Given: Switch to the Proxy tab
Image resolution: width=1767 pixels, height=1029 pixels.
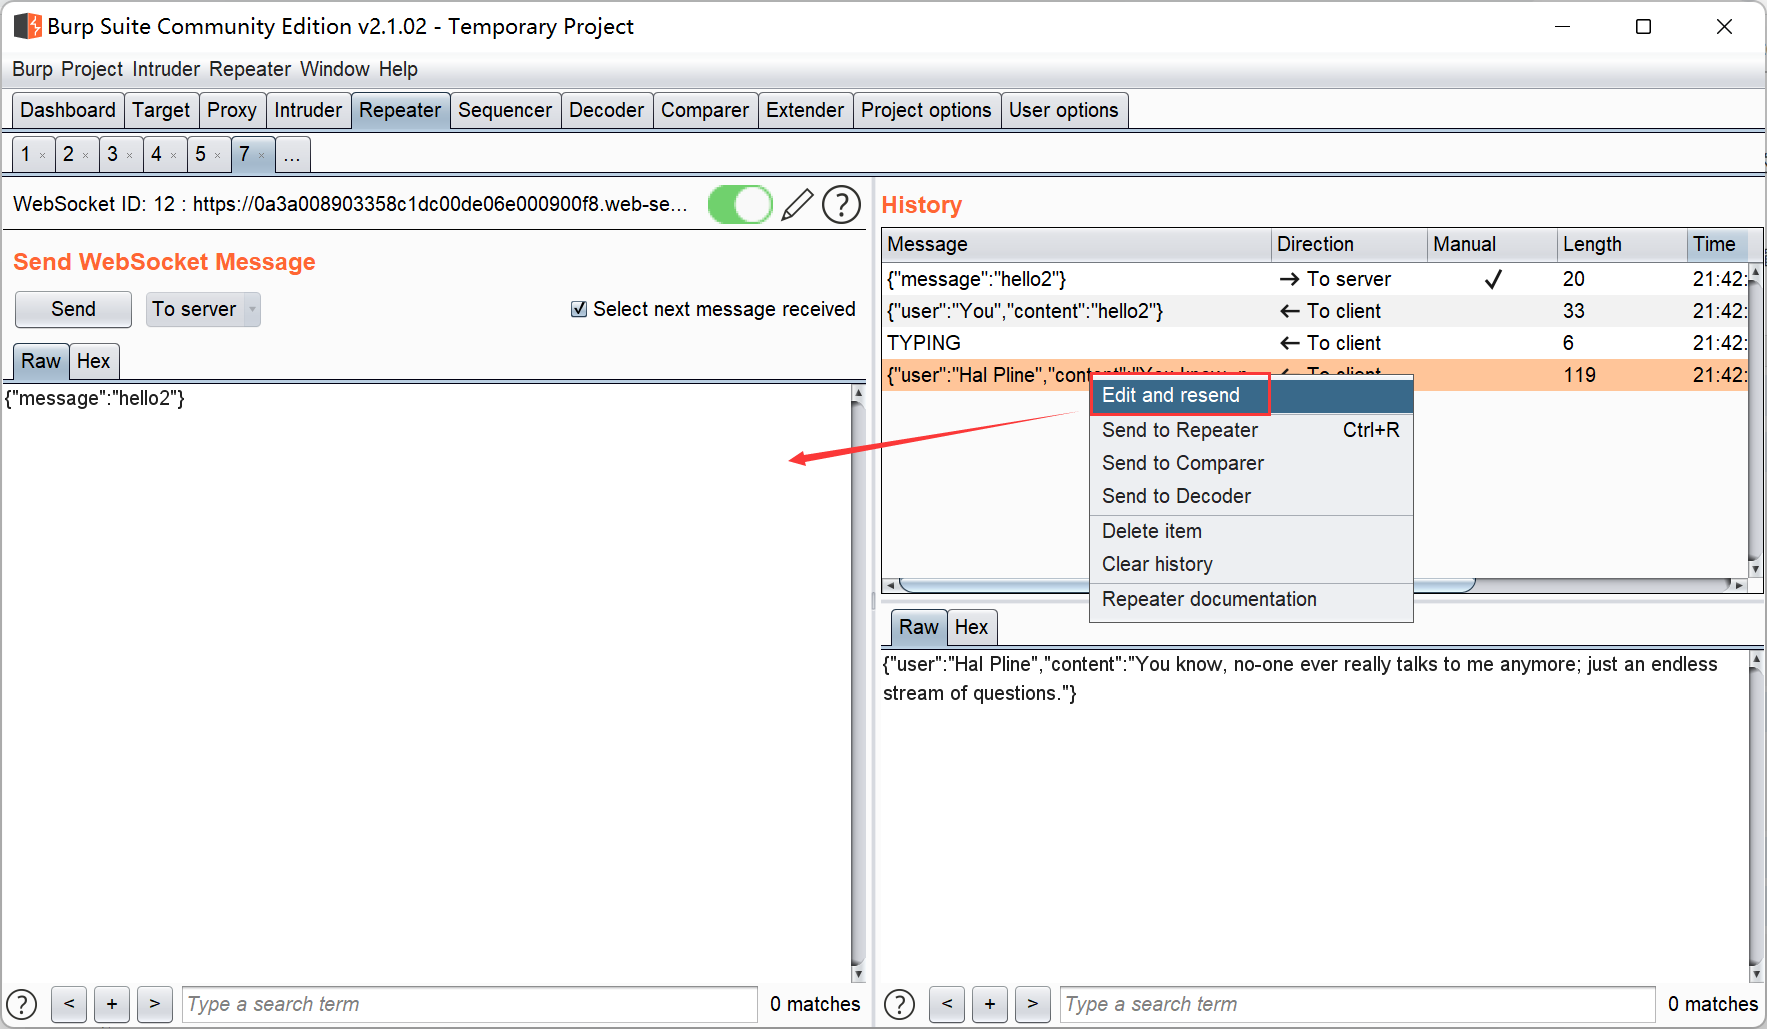Looking at the screenshot, I should [231, 110].
